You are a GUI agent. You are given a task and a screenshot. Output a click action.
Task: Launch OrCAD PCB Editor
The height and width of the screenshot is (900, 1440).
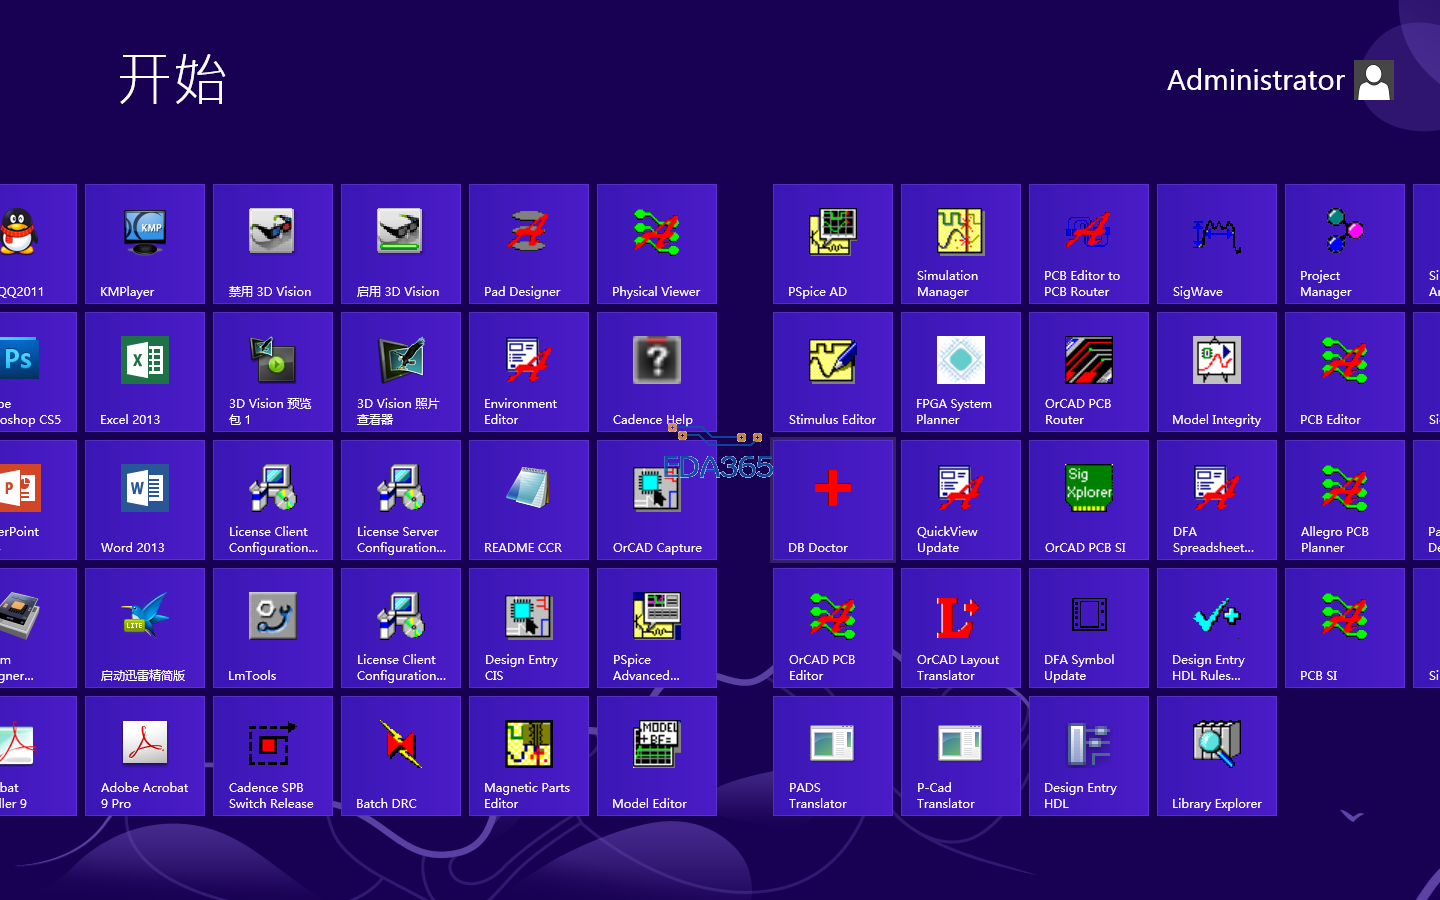coord(833,628)
